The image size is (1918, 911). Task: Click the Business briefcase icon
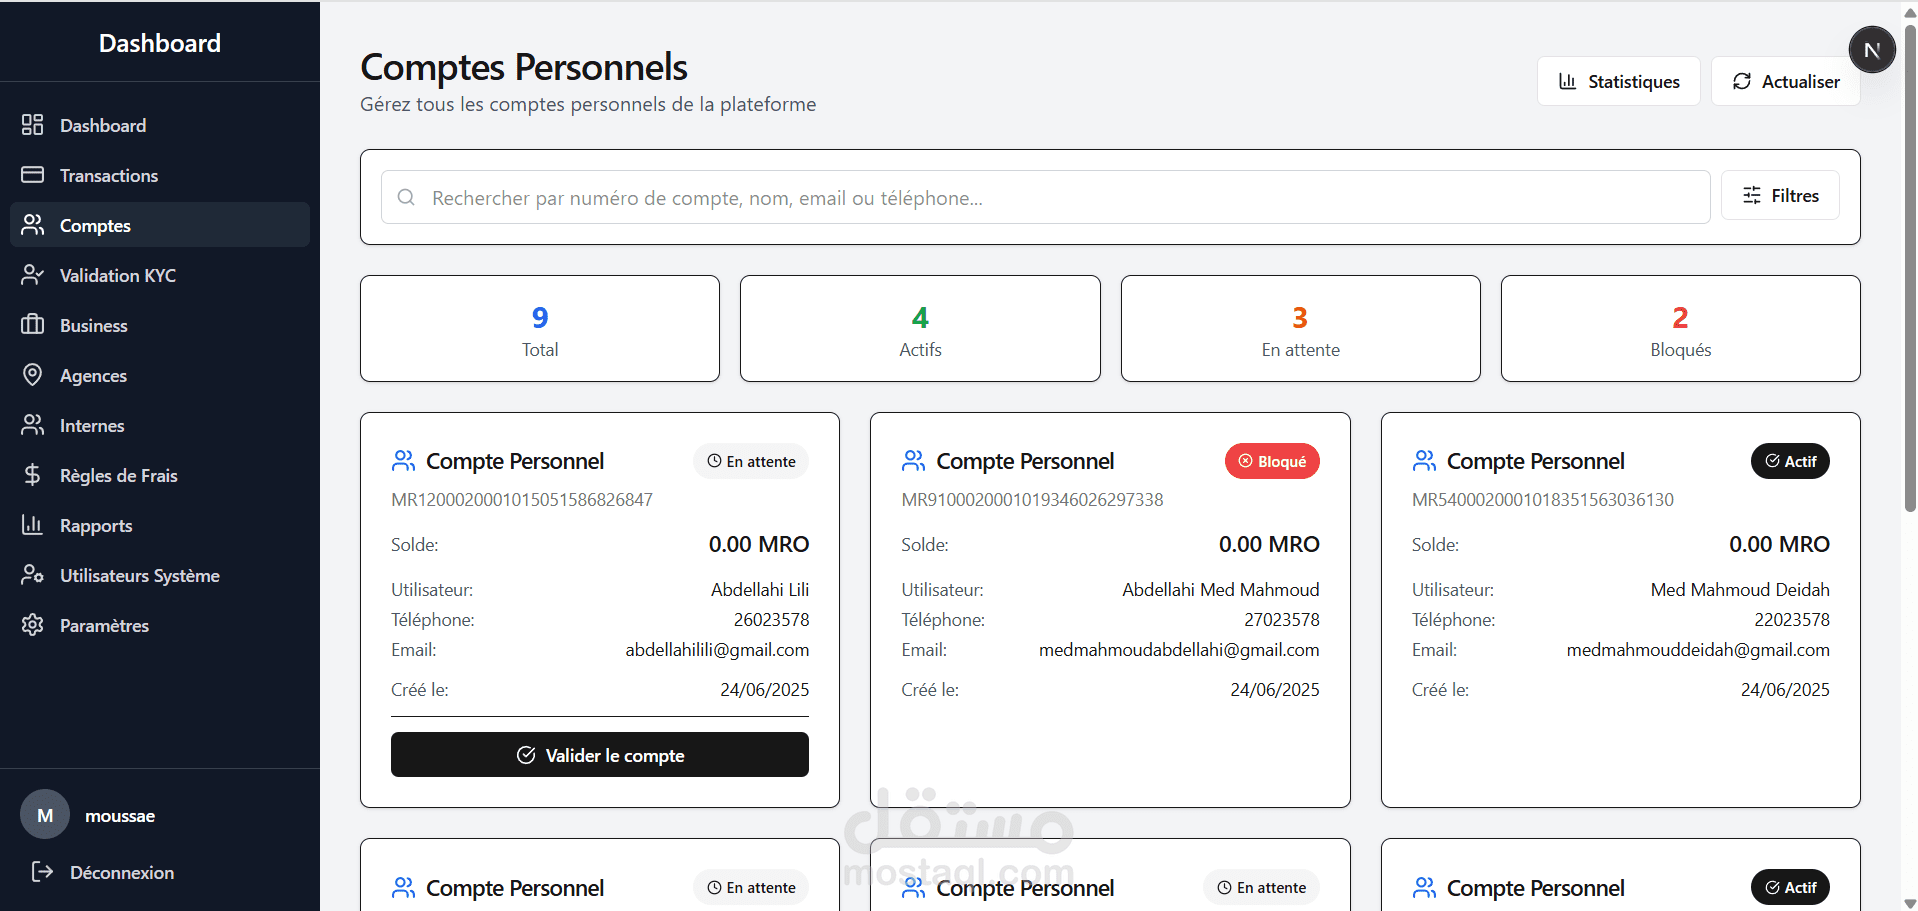pos(32,325)
